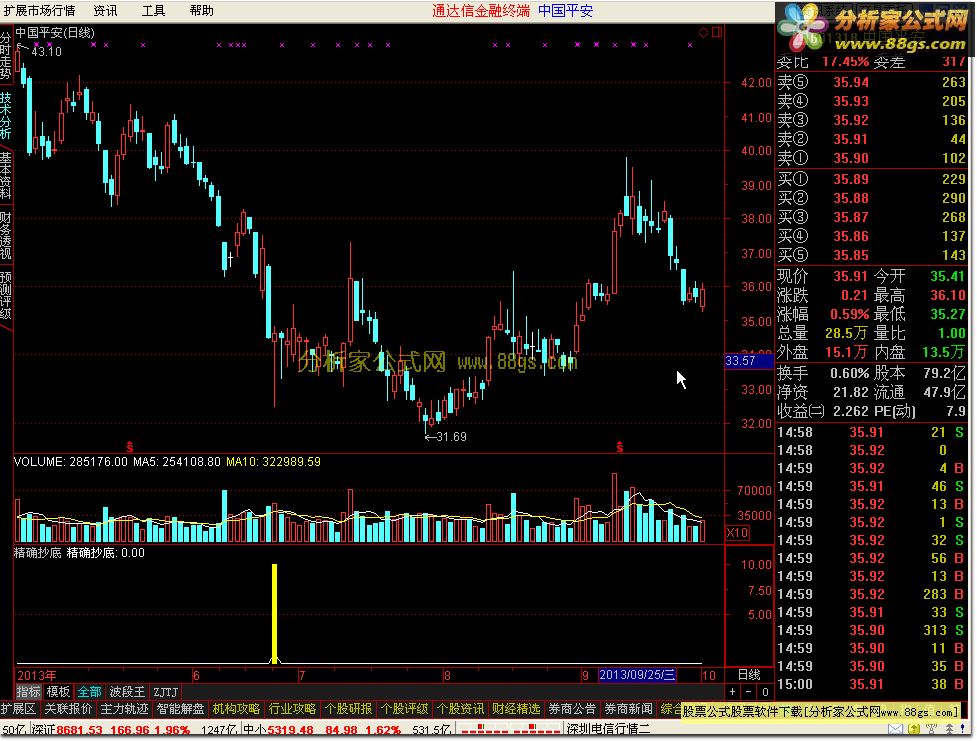Click the PE(动) 7.9 value
The width and height of the screenshot is (977, 741).
tap(956, 411)
